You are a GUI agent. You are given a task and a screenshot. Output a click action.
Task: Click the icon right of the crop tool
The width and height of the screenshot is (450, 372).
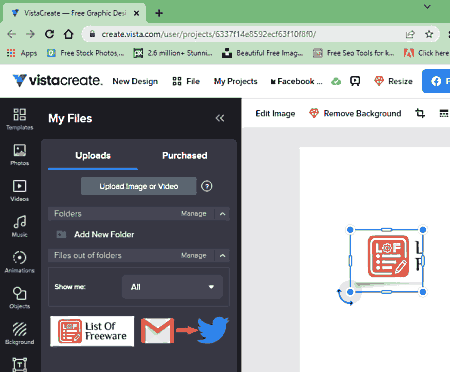tap(444, 113)
